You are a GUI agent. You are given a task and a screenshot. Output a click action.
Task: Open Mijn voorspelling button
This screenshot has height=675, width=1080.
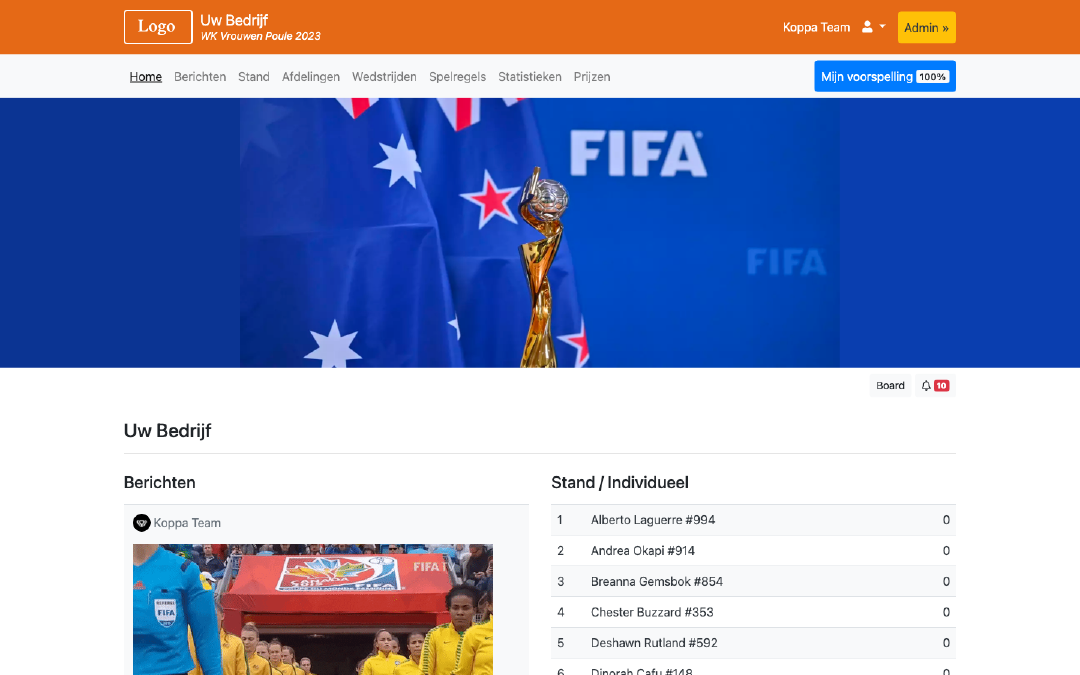884,76
